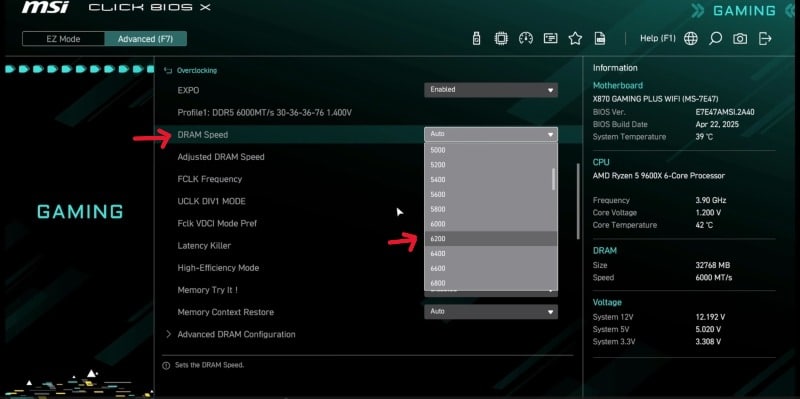Select the High-Efficiency Mode row
800x399 pixels.
(x=218, y=268)
